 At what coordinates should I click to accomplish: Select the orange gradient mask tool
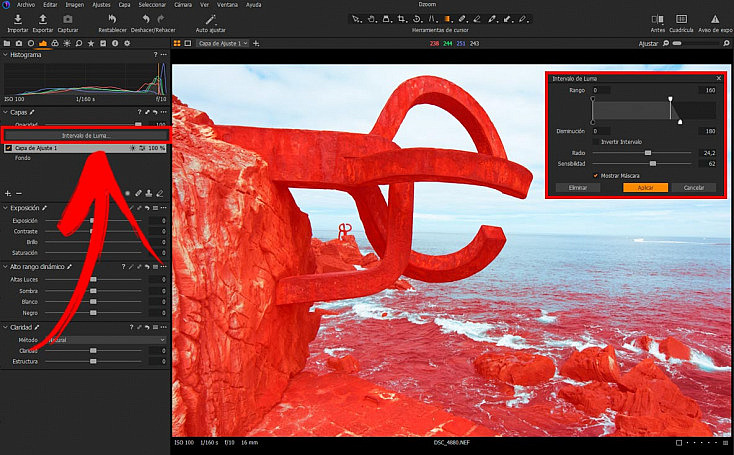tap(447, 19)
